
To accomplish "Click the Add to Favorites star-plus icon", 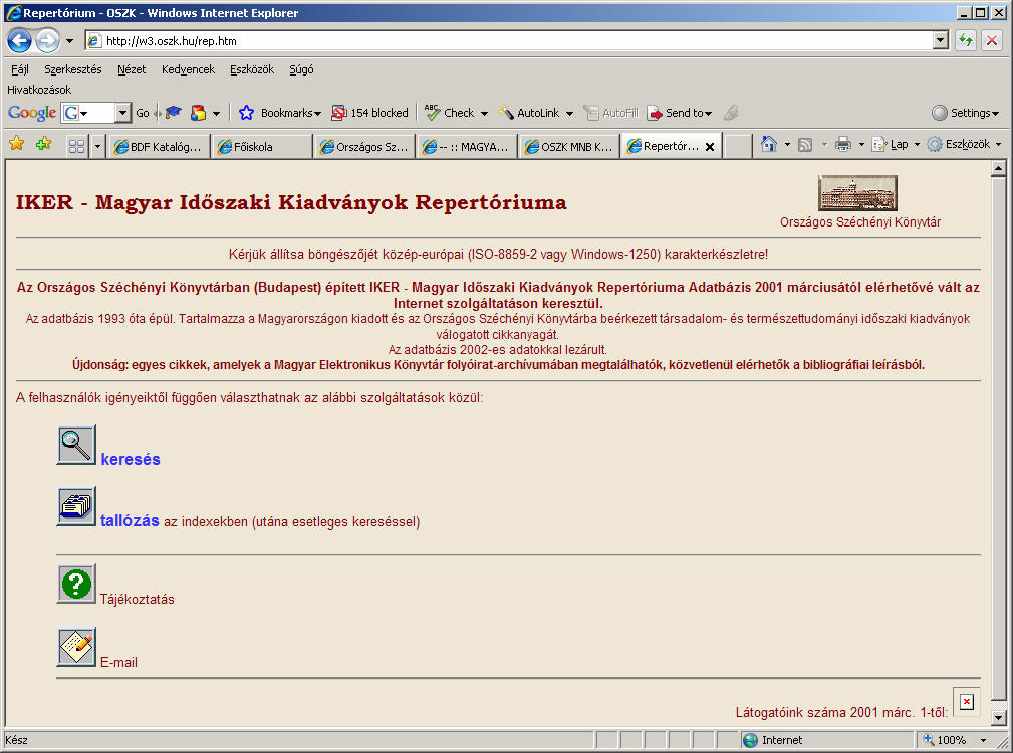I will pyautogui.click(x=44, y=143).
